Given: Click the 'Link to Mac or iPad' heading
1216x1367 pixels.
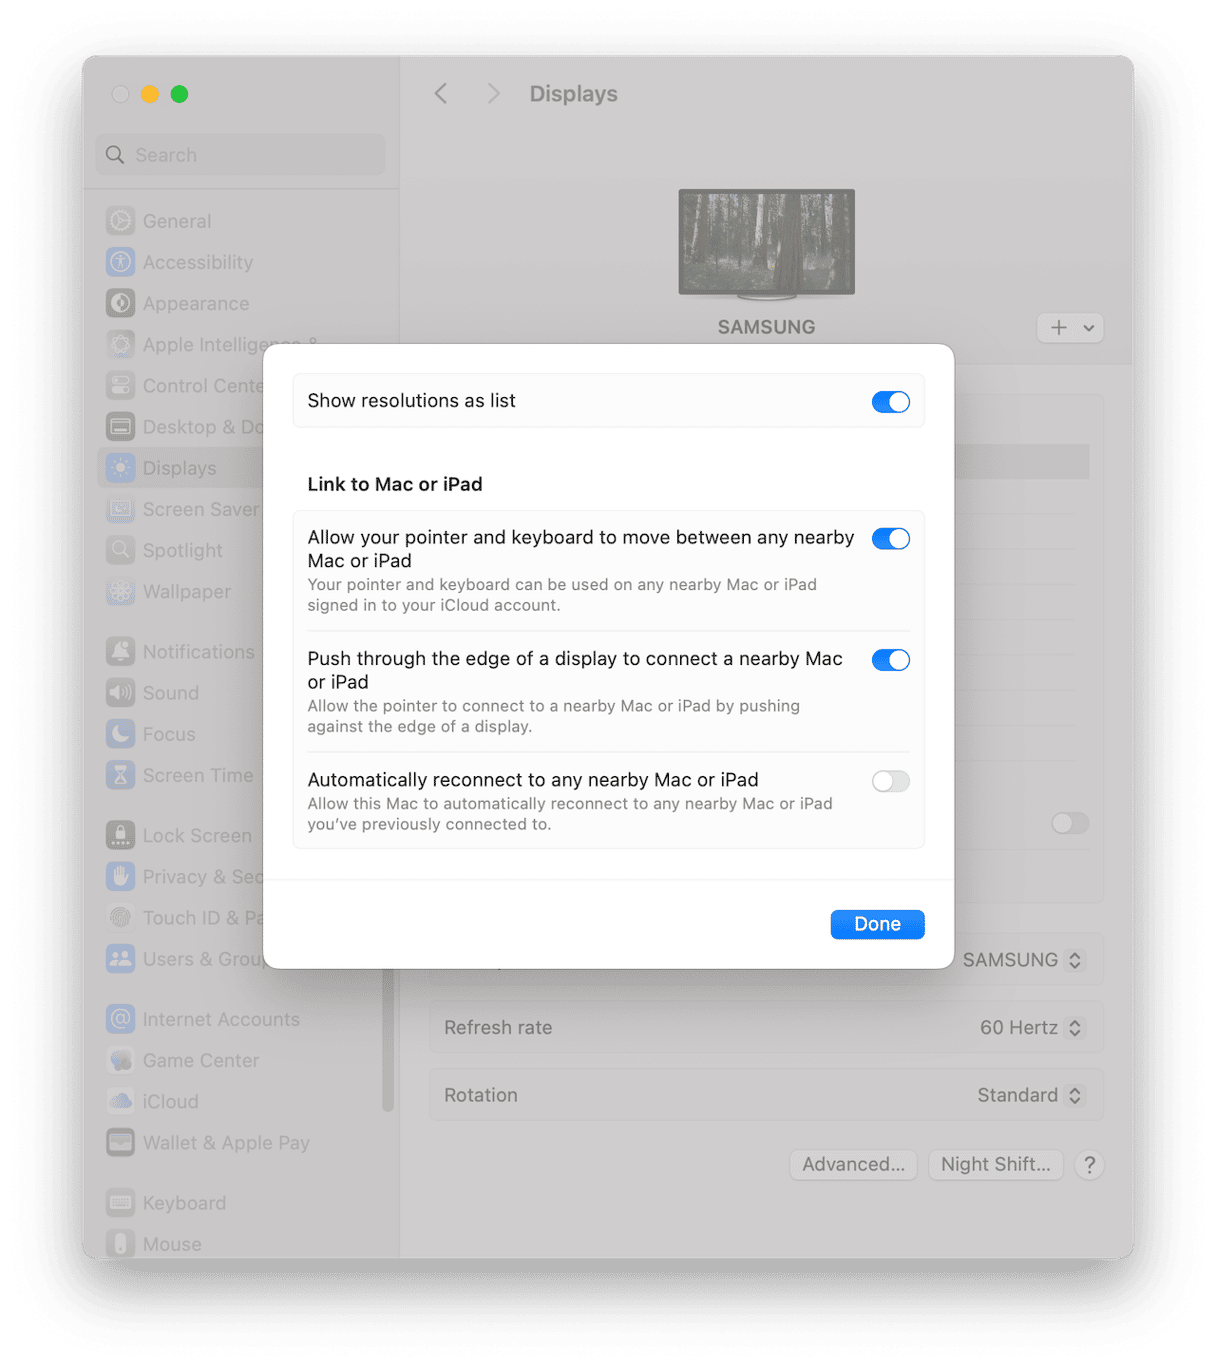Looking at the screenshot, I should [x=395, y=484].
